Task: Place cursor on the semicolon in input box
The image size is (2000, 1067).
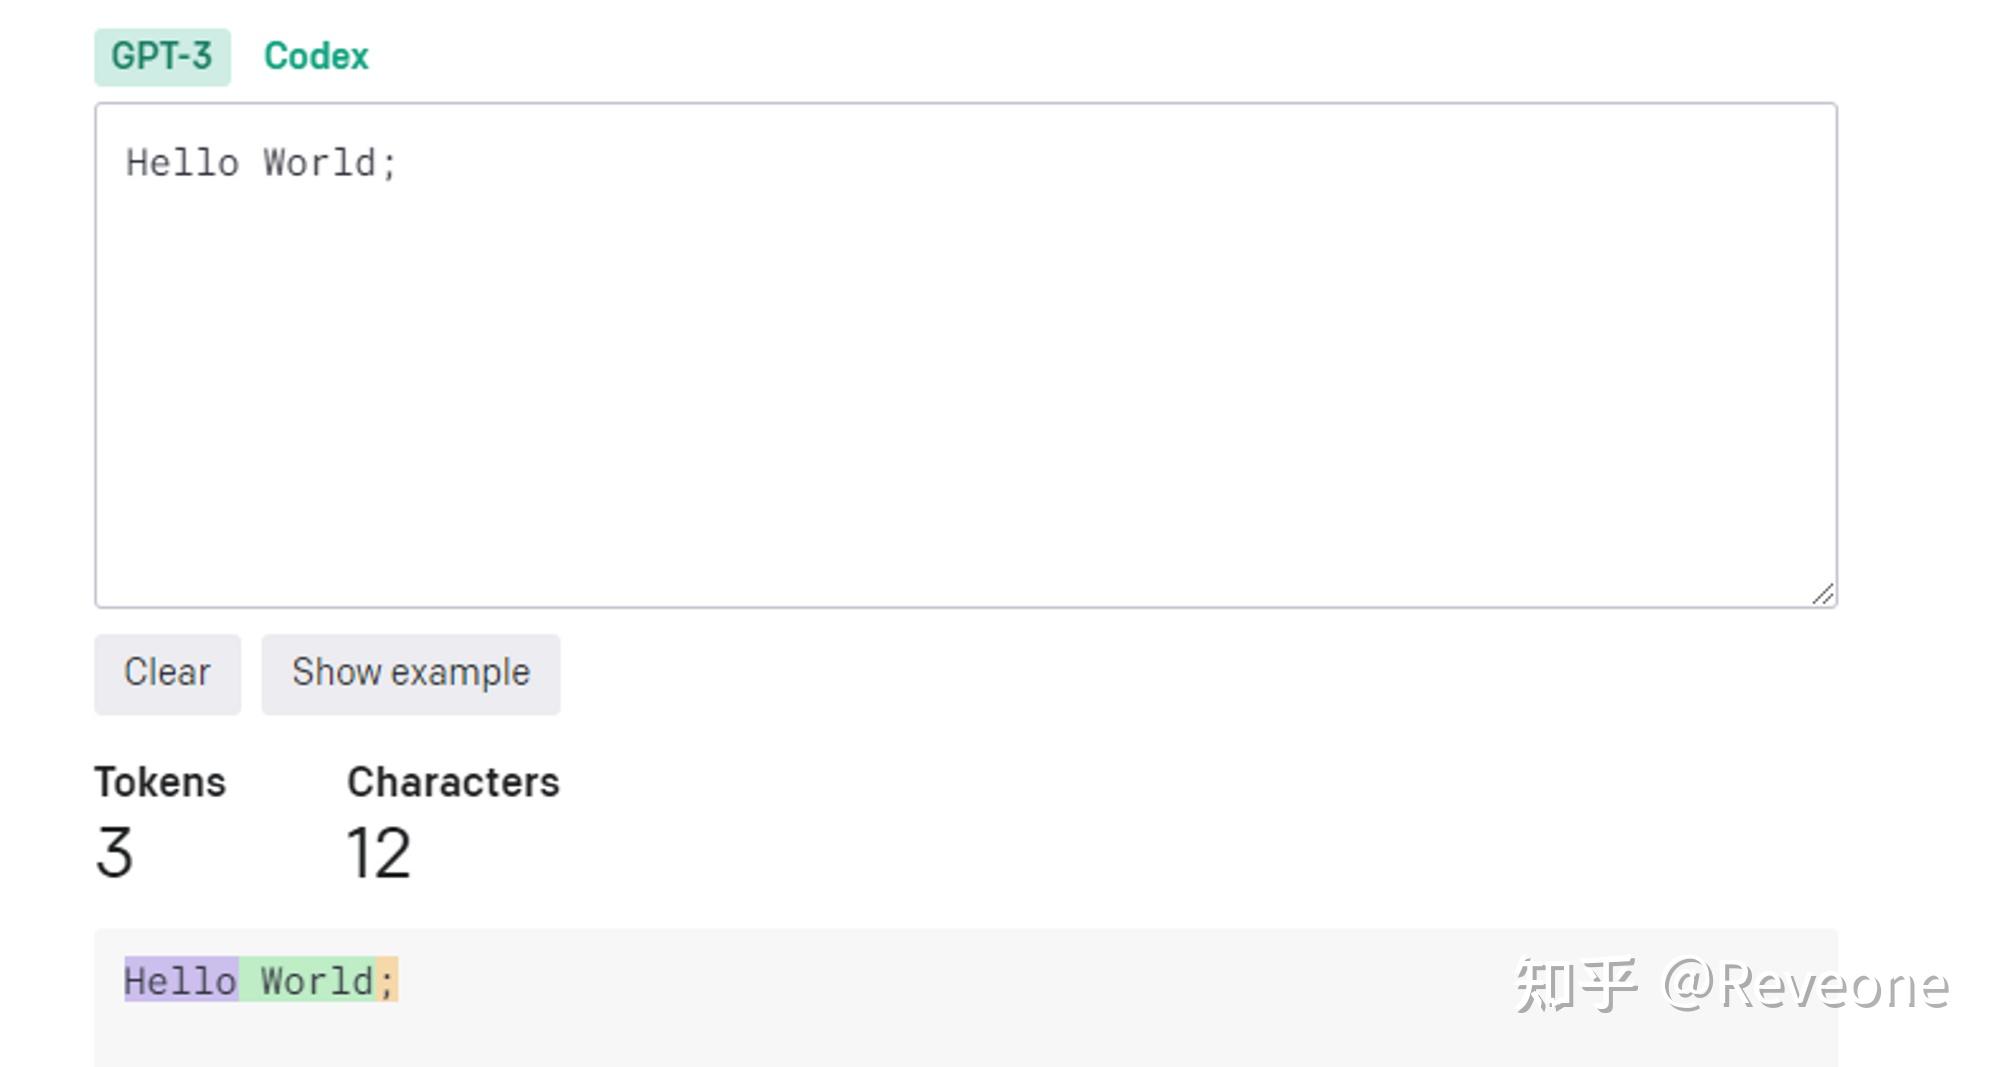Action: pos(389,164)
